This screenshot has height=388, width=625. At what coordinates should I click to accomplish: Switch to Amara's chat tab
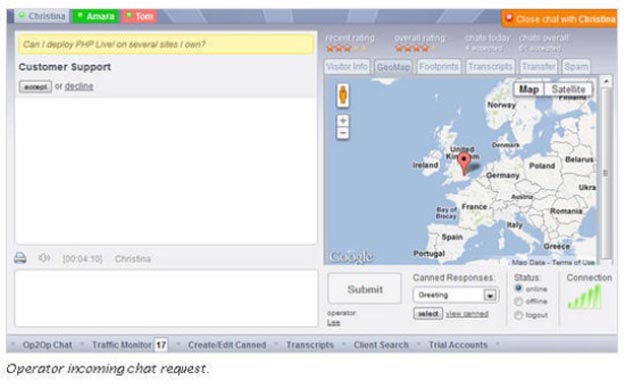pyautogui.click(x=96, y=16)
